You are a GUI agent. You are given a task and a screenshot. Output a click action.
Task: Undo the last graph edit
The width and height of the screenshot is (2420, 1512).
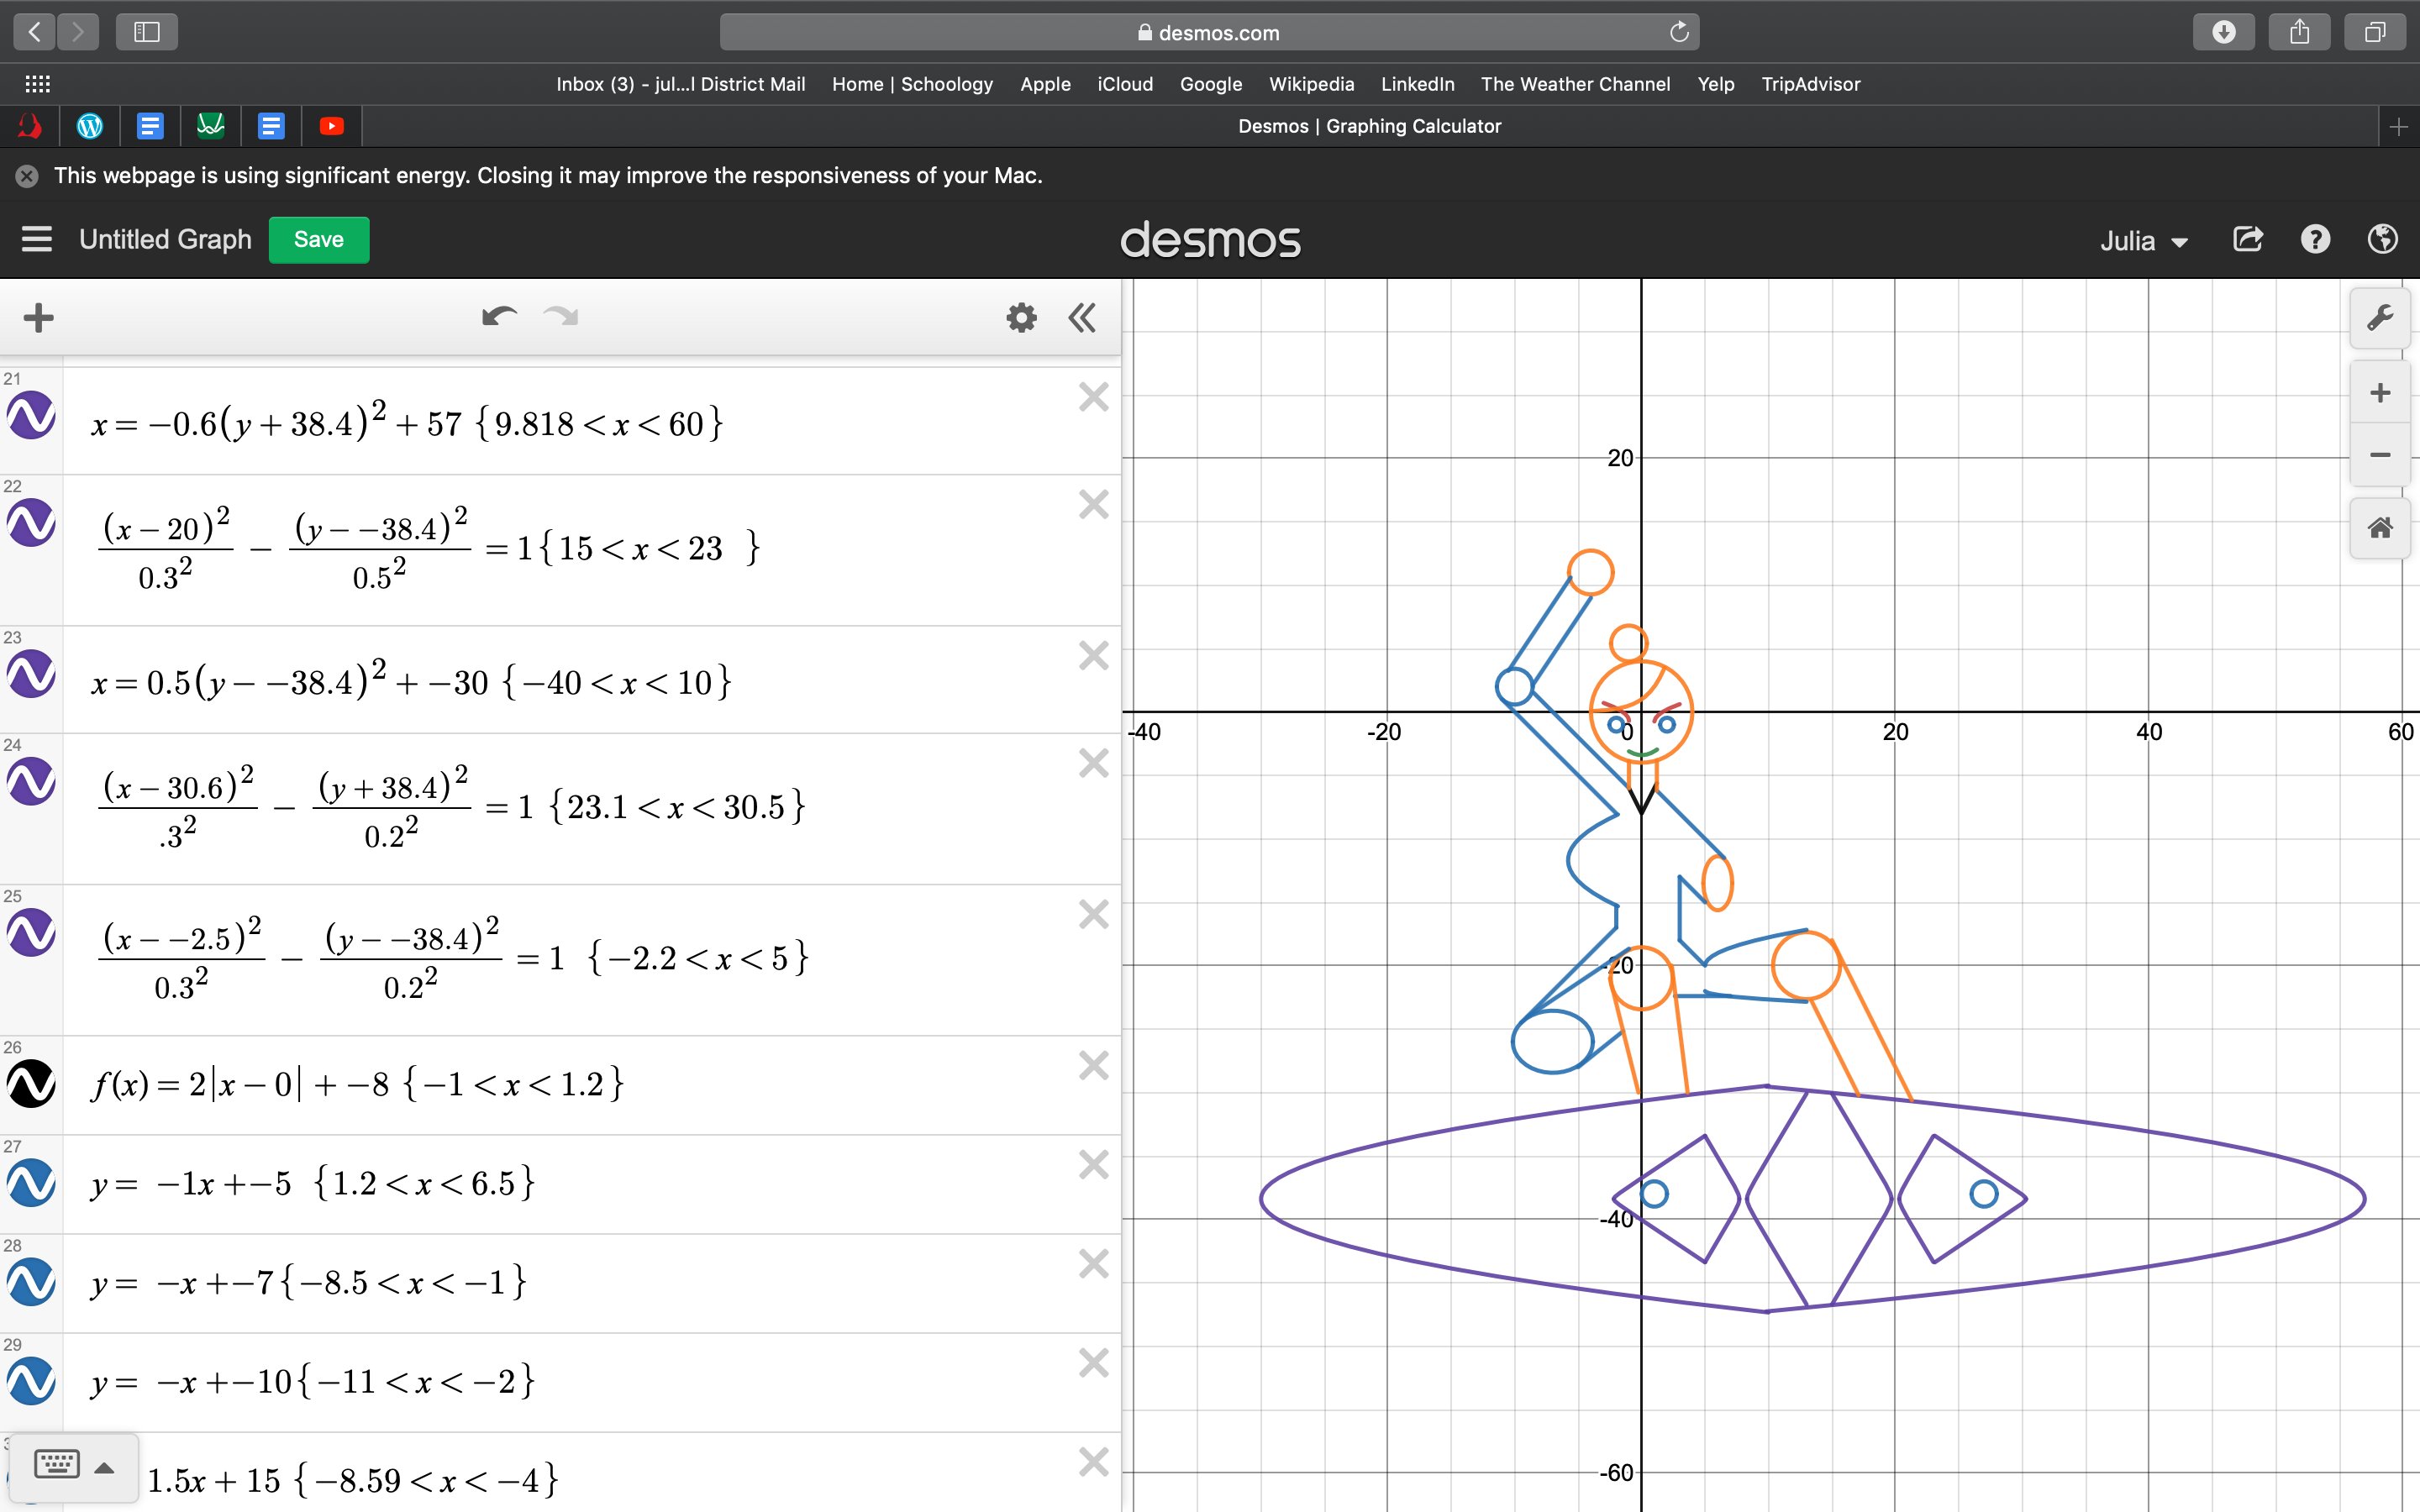(x=498, y=315)
